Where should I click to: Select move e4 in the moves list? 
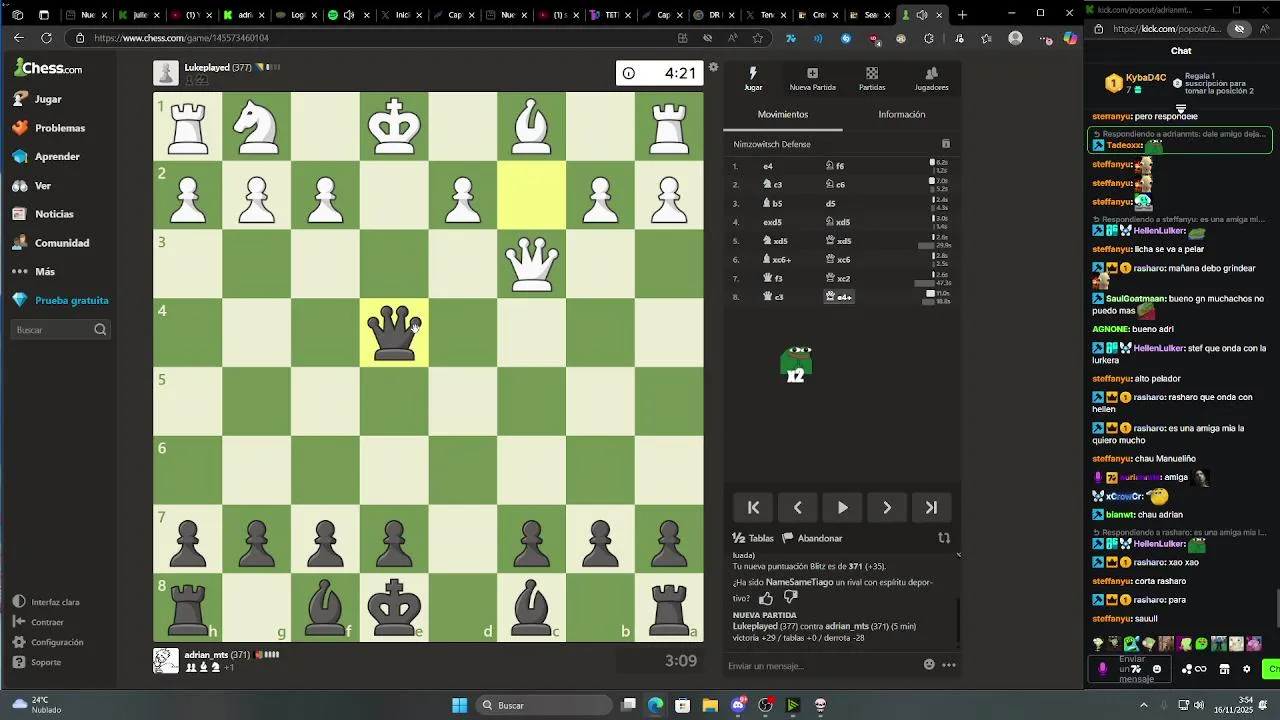(x=768, y=166)
